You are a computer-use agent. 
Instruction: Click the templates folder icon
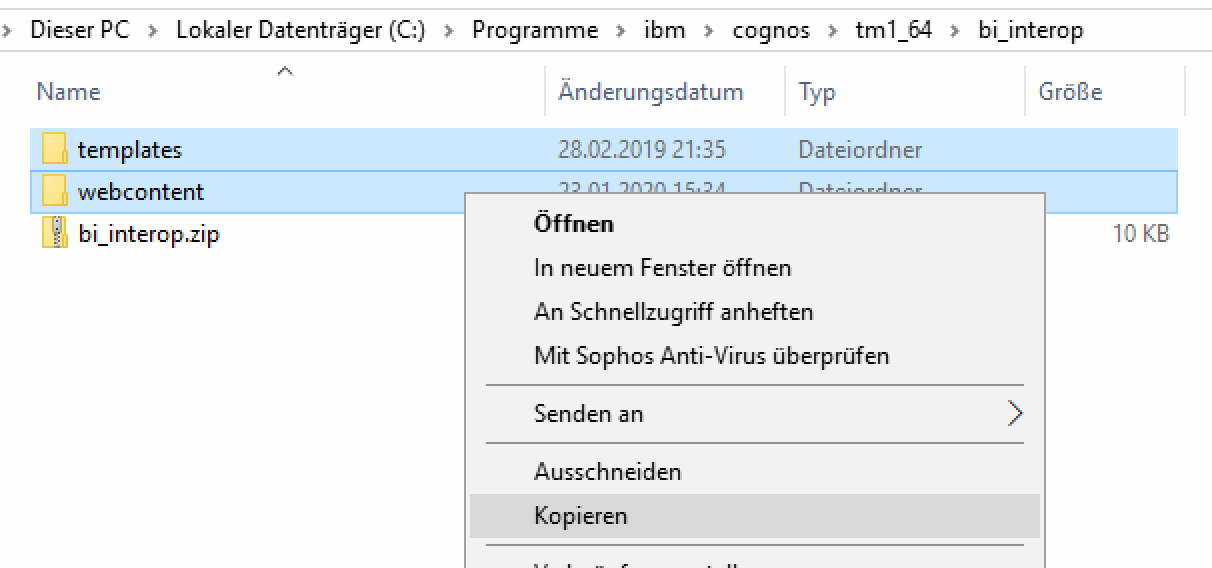point(54,150)
